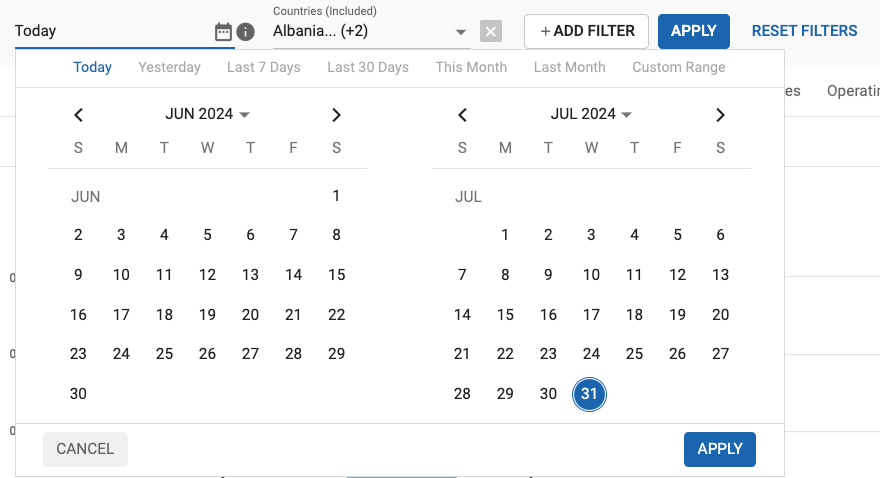Viewport: 880px width, 478px height.
Task: Open the JUL 2024 month selector
Action: (x=591, y=114)
